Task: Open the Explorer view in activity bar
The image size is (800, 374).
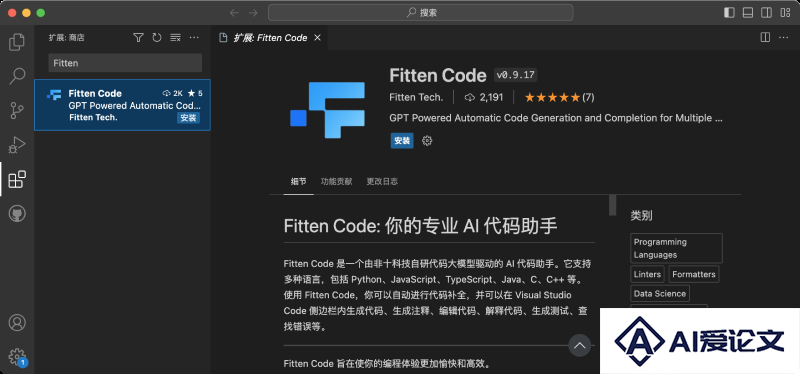Action: pyautogui.click(x=17, y=42)
